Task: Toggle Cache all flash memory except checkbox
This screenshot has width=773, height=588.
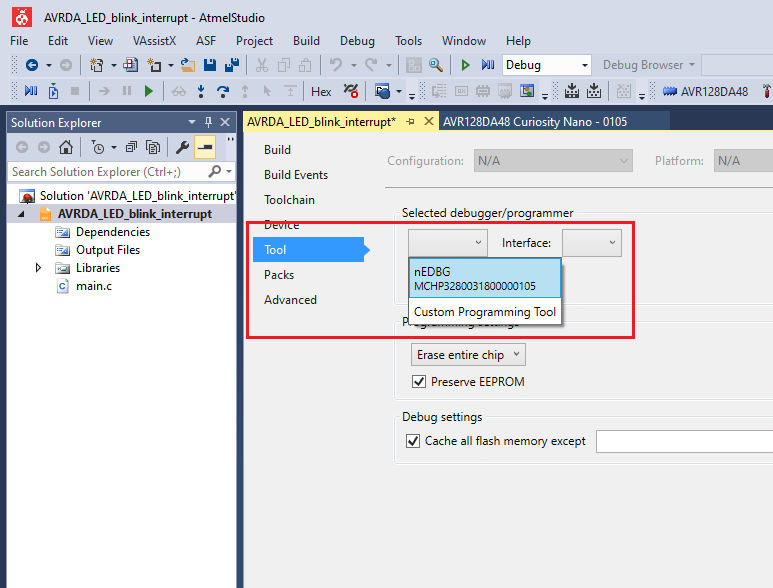Action: 413,441
